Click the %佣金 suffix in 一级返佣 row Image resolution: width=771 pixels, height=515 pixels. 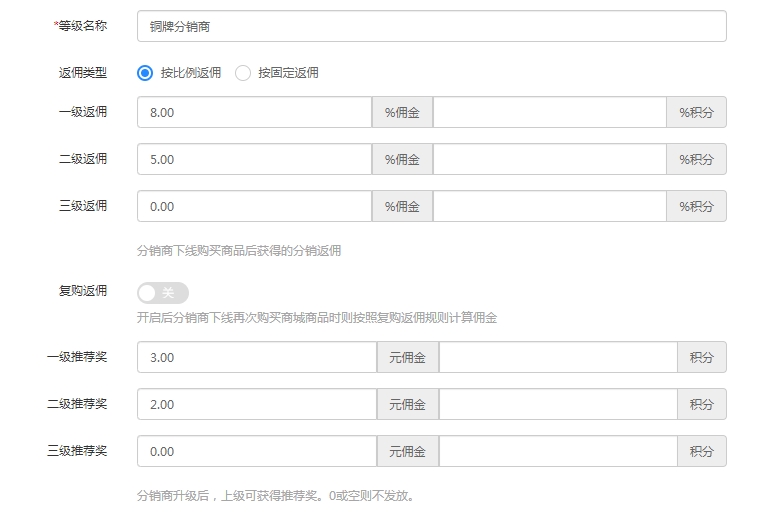(x=402, y=113)
